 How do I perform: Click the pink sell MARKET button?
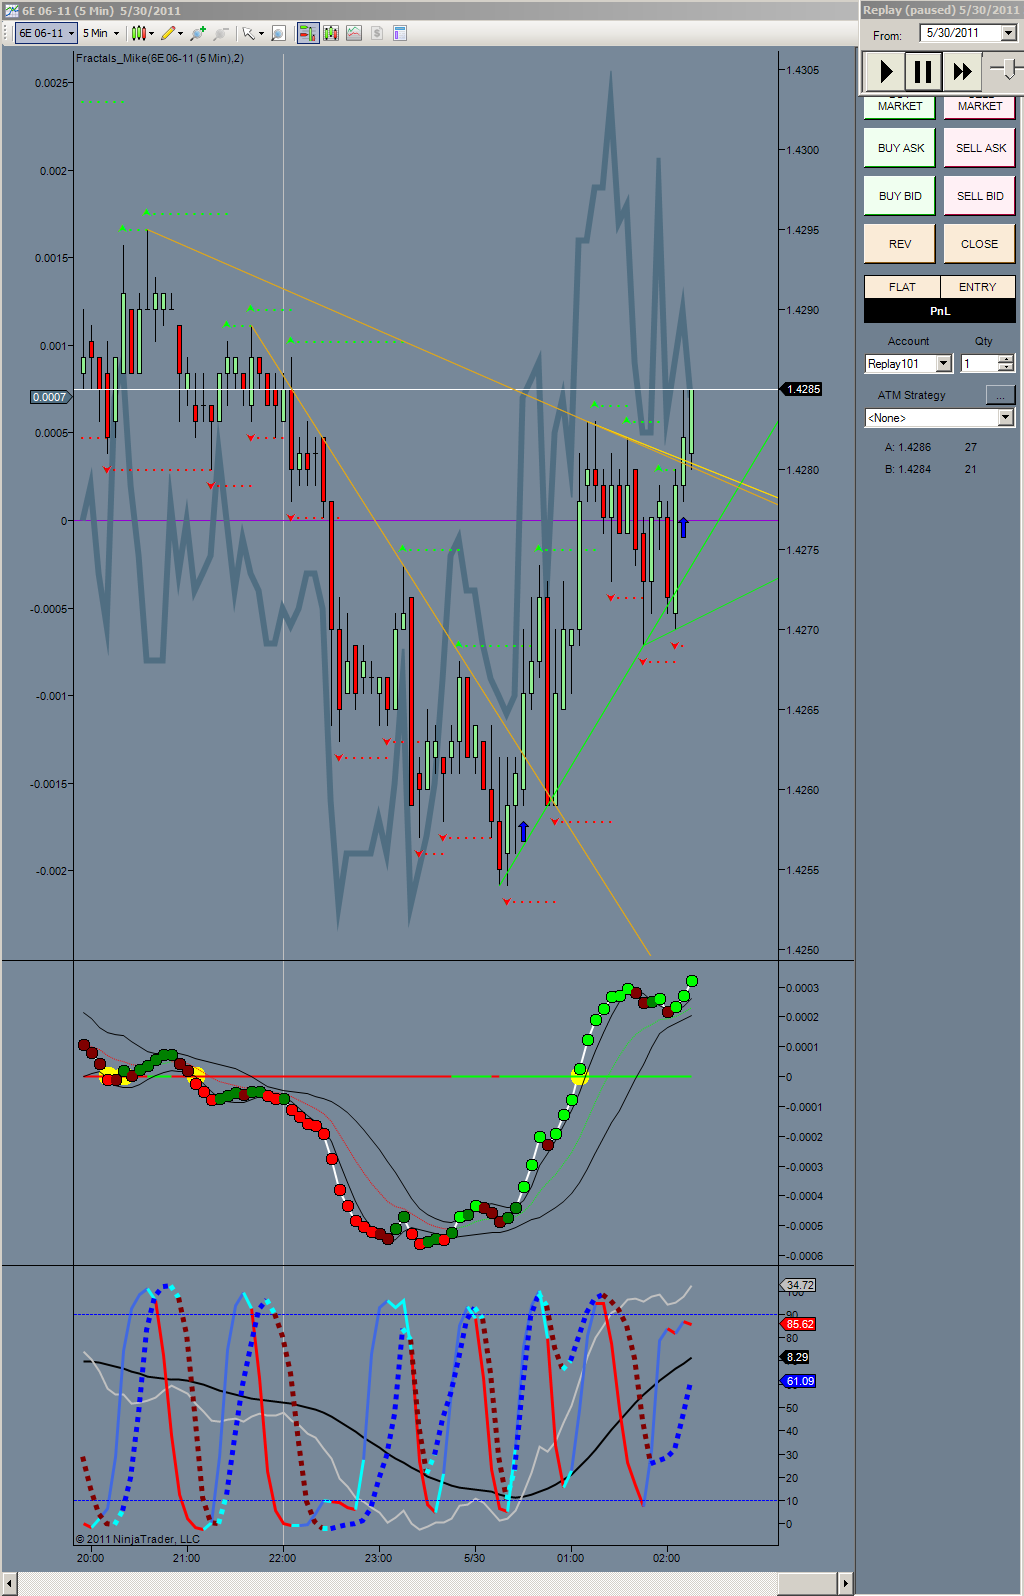point(980,106)
